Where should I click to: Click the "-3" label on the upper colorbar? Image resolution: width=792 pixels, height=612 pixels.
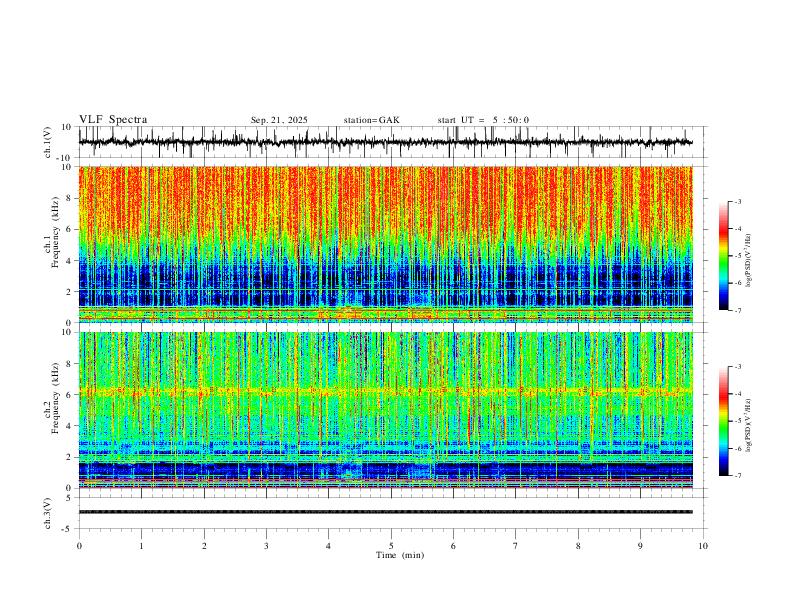coord(738,201)
